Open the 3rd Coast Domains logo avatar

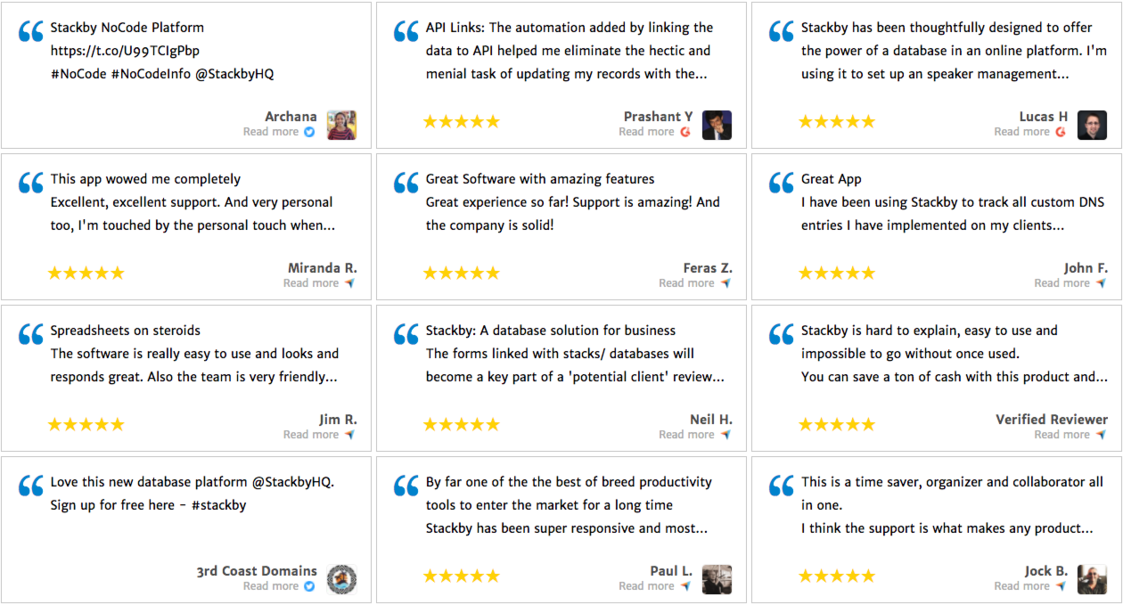coord(341,579)
